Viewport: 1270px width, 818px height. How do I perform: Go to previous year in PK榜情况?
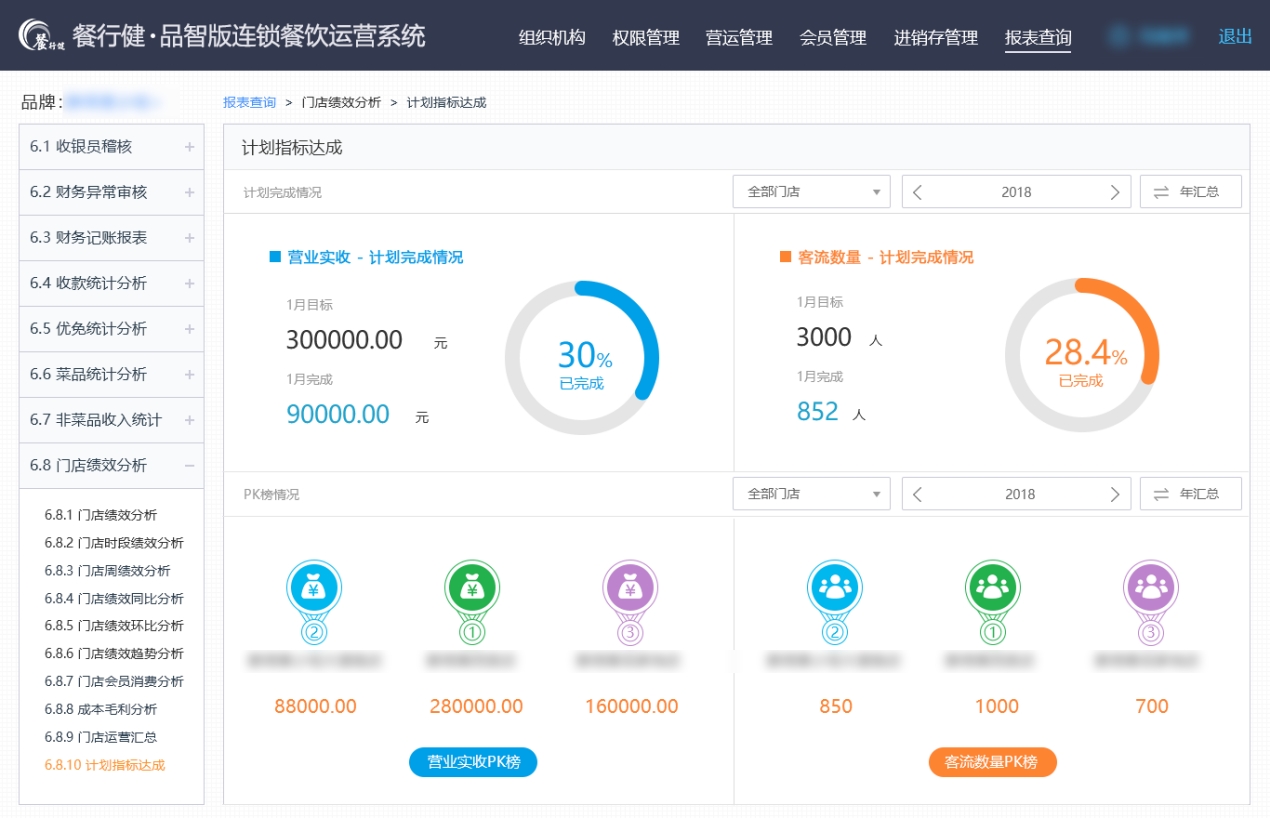click(x=918, y=494)
